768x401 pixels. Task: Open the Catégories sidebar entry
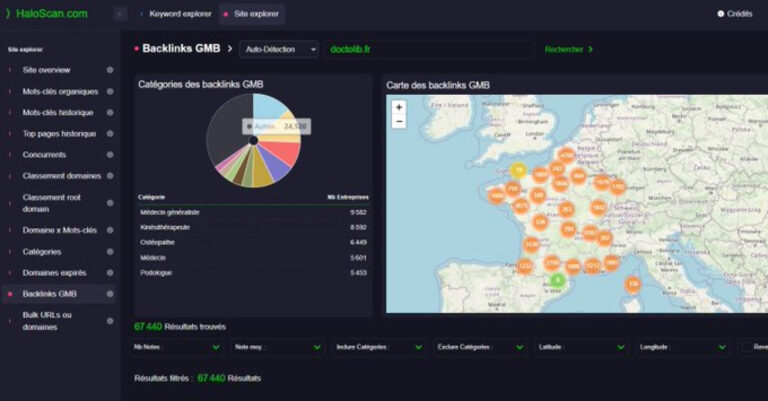(x=42, y=252)
